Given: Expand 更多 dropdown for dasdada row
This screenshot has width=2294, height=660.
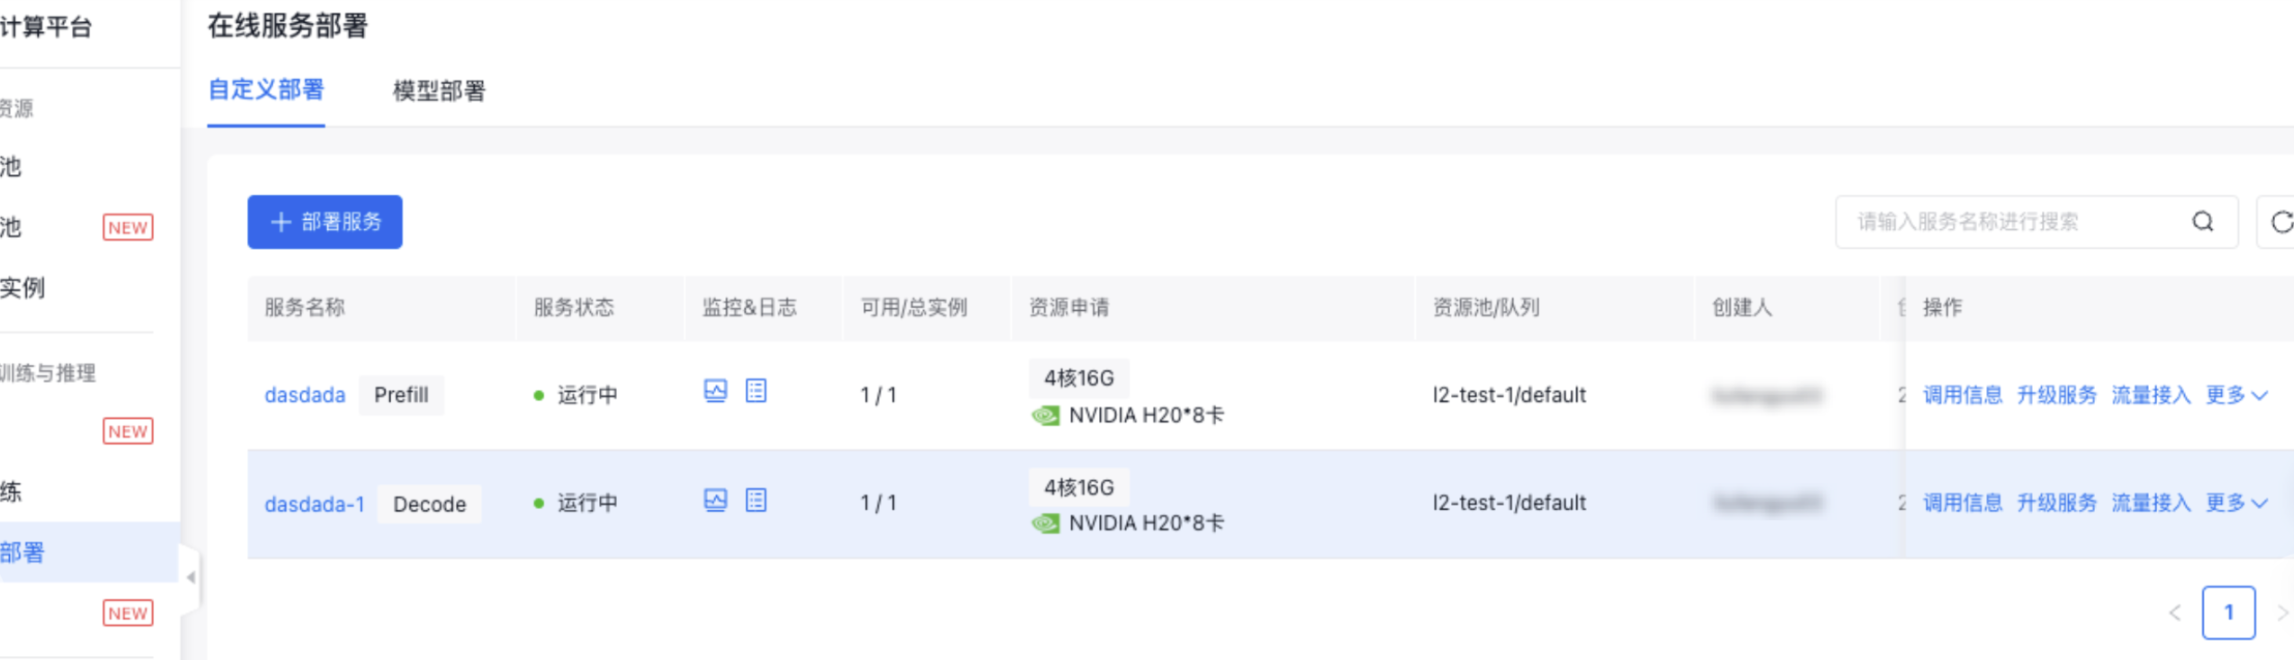Looking at the screenshot, I should click(2237, 395).
